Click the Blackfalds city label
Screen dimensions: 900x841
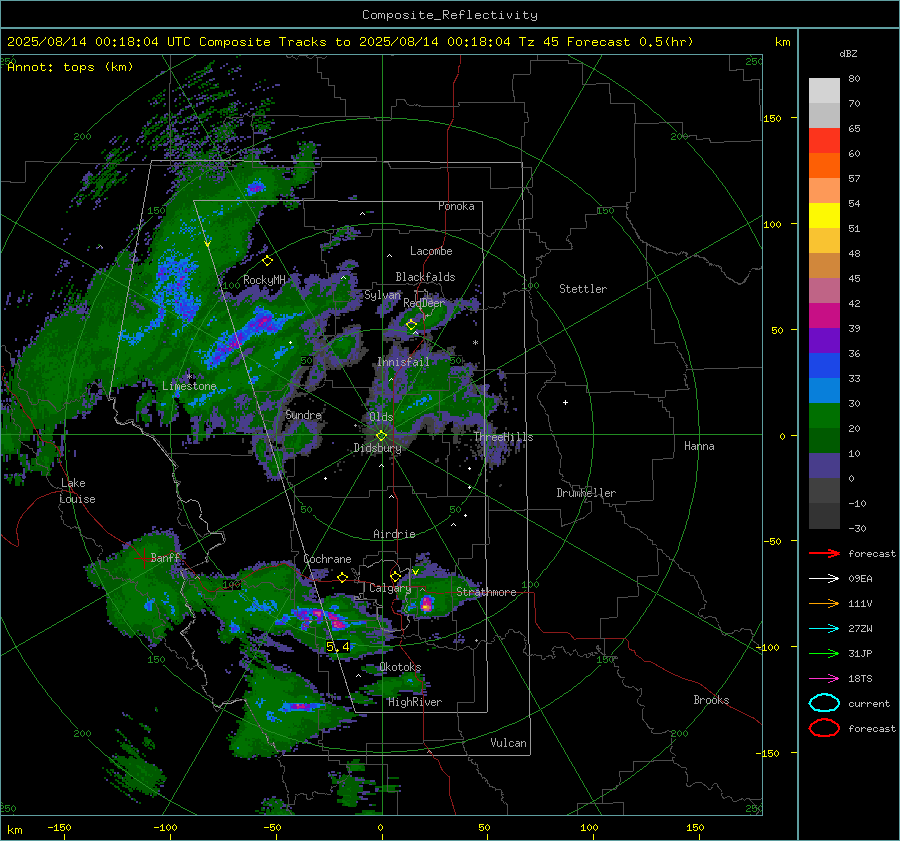(425, 277)
